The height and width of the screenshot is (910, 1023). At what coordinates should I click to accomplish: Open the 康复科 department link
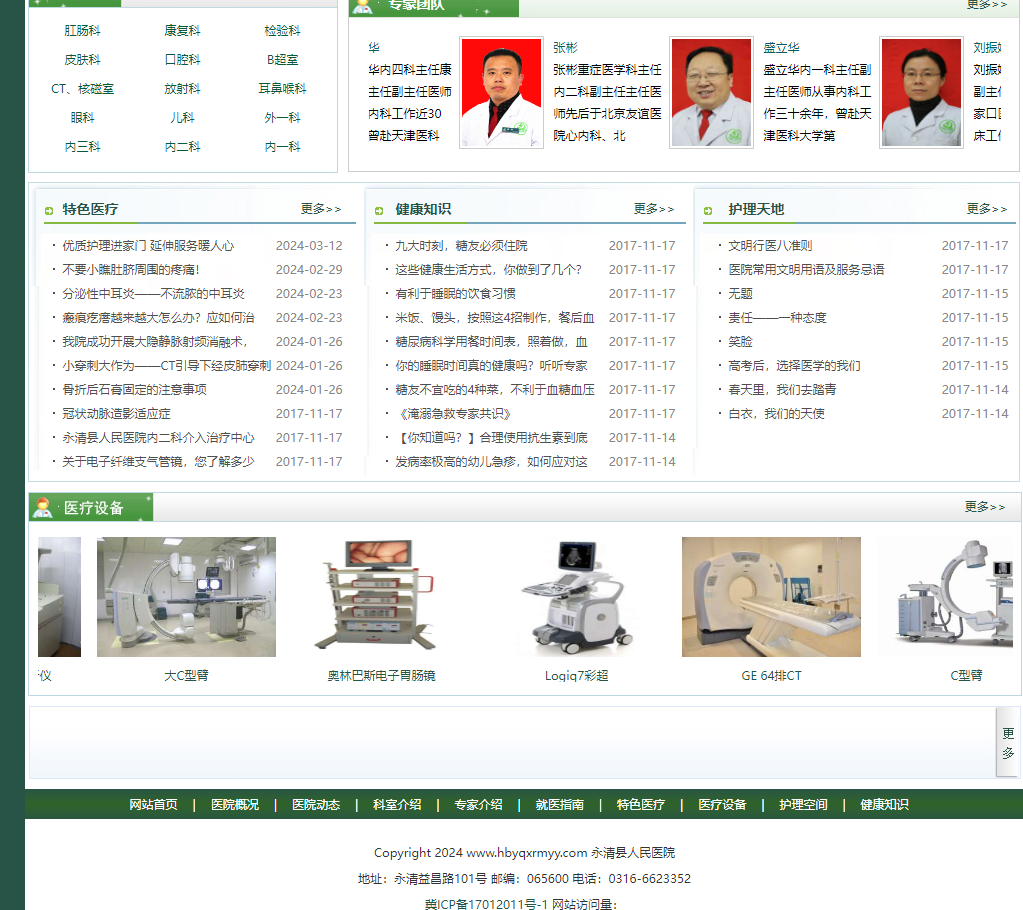pyautogui.click(x=182, y=31)
